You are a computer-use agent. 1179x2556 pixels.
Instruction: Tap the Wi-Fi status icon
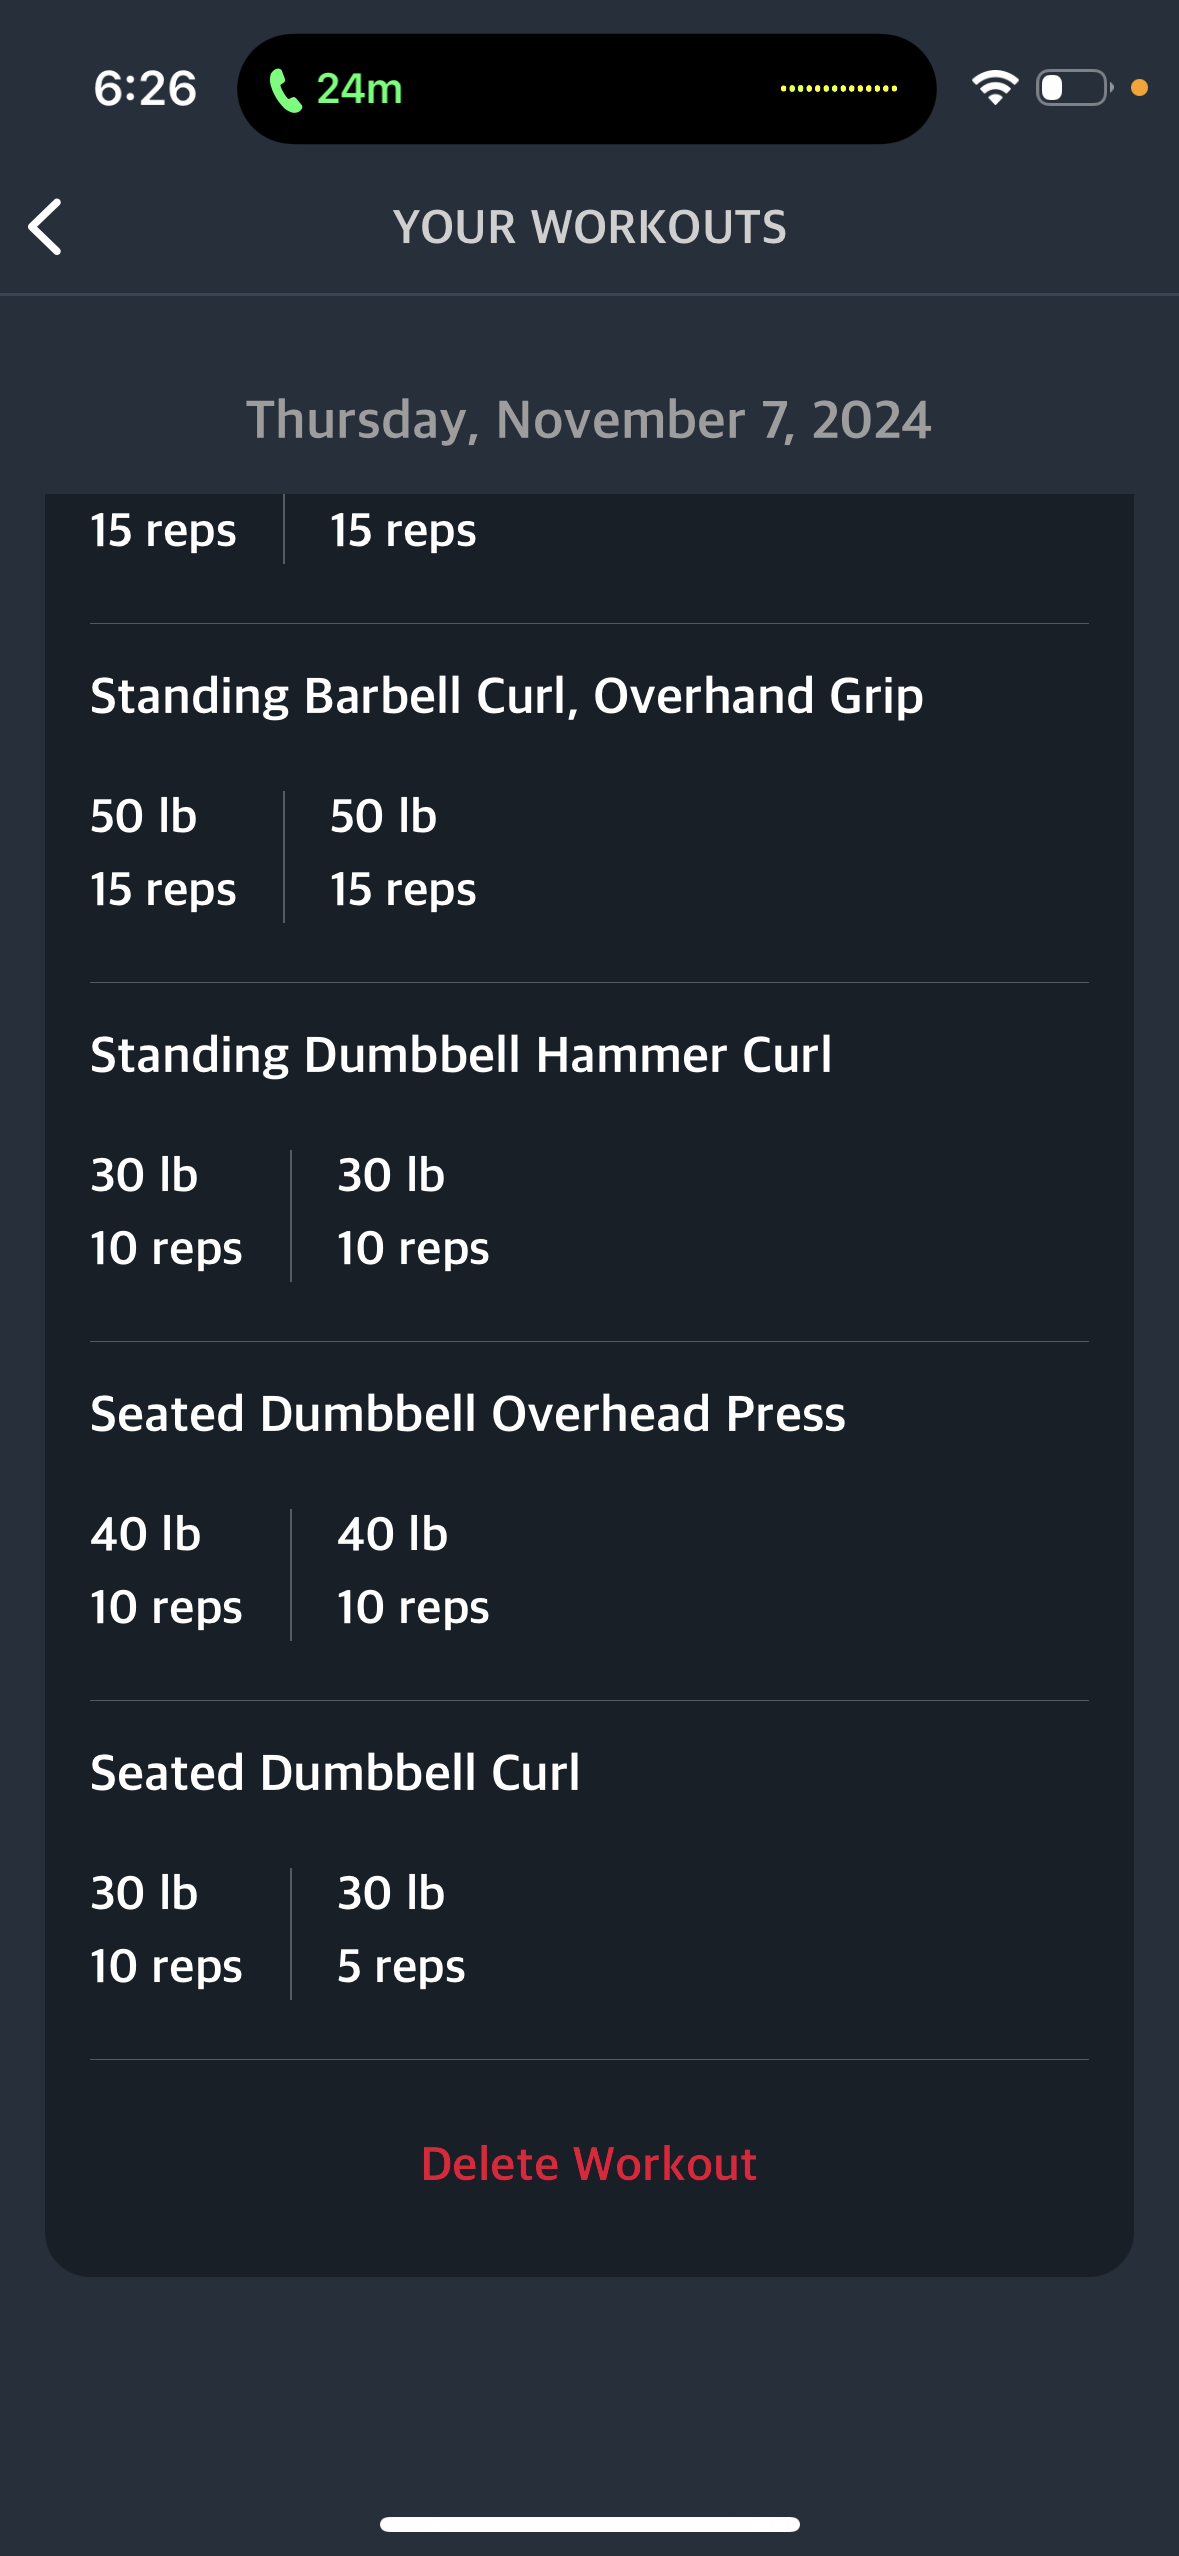click(994, 88)
